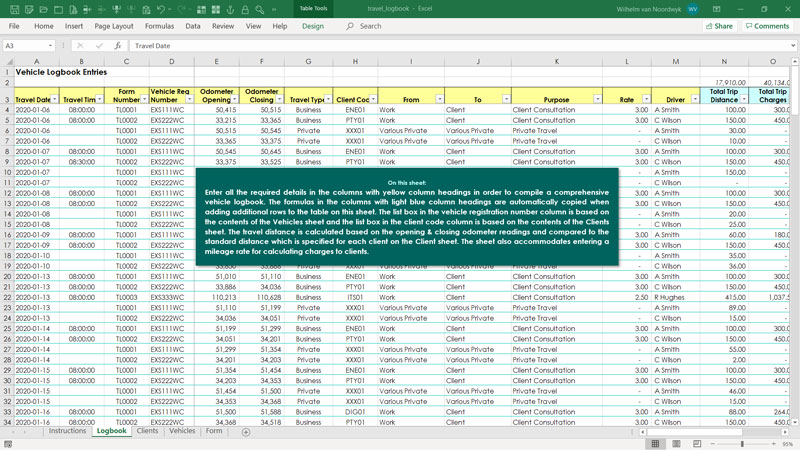
Task: Click the formula bar confirm checkmark icon
Action: 99,45
